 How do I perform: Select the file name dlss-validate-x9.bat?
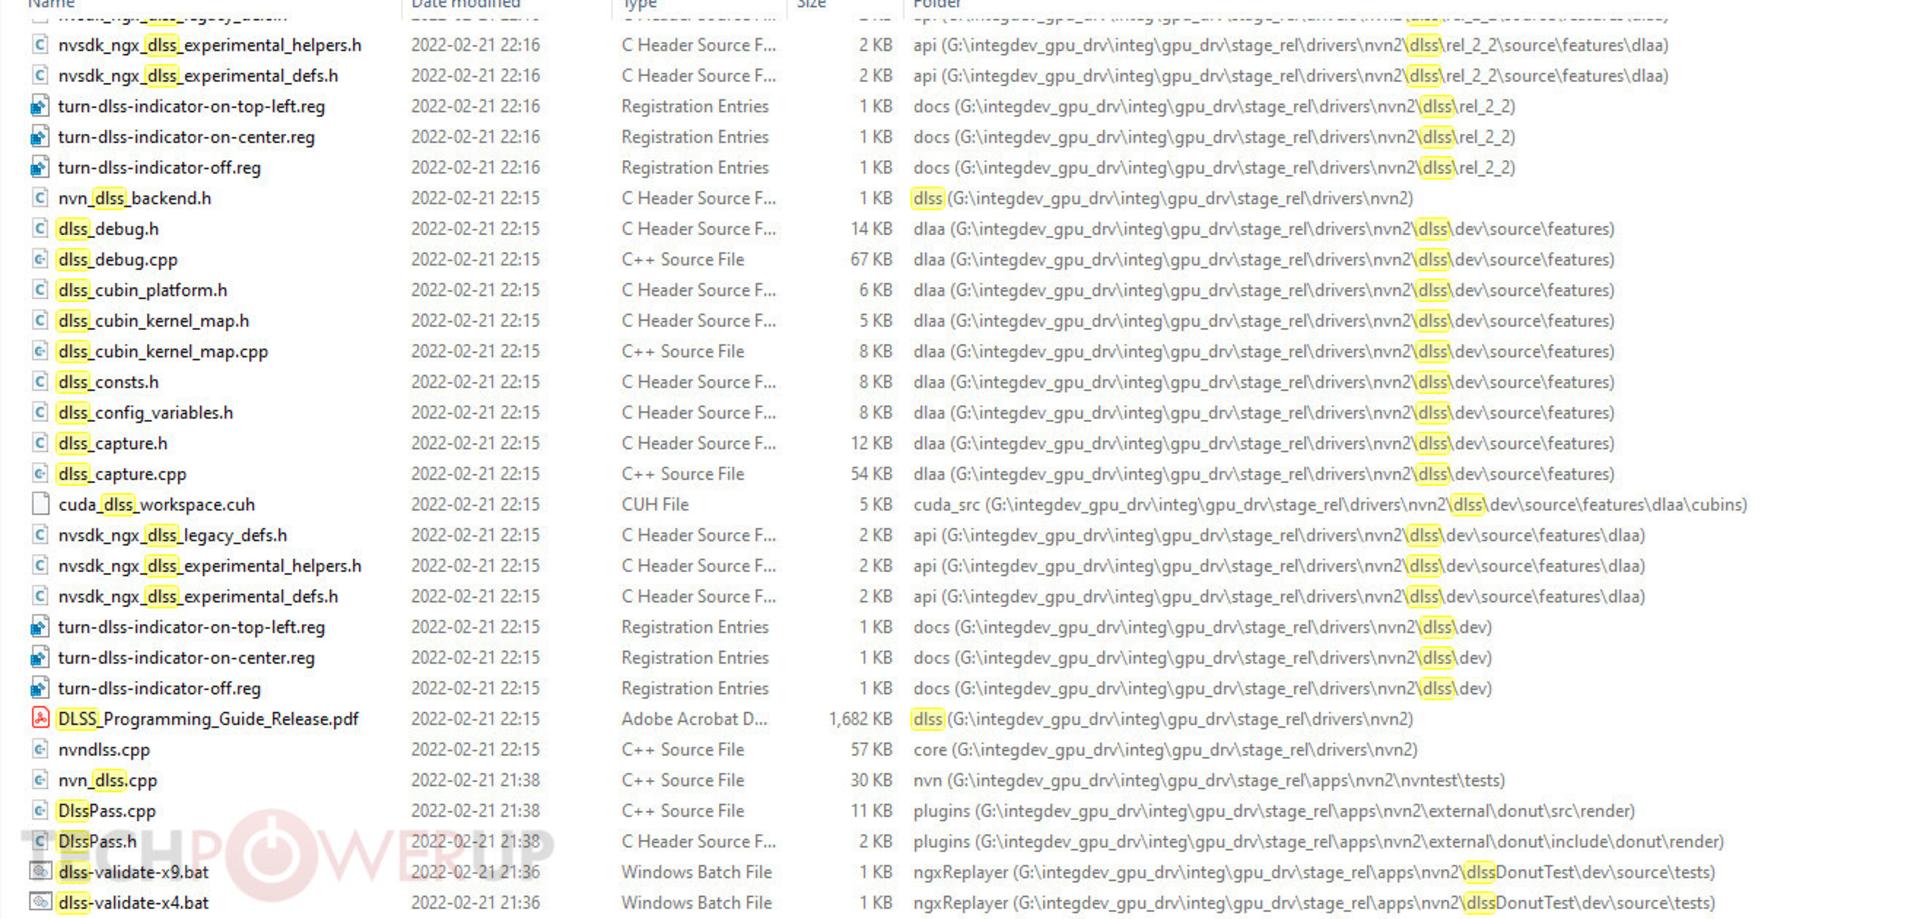134,871
